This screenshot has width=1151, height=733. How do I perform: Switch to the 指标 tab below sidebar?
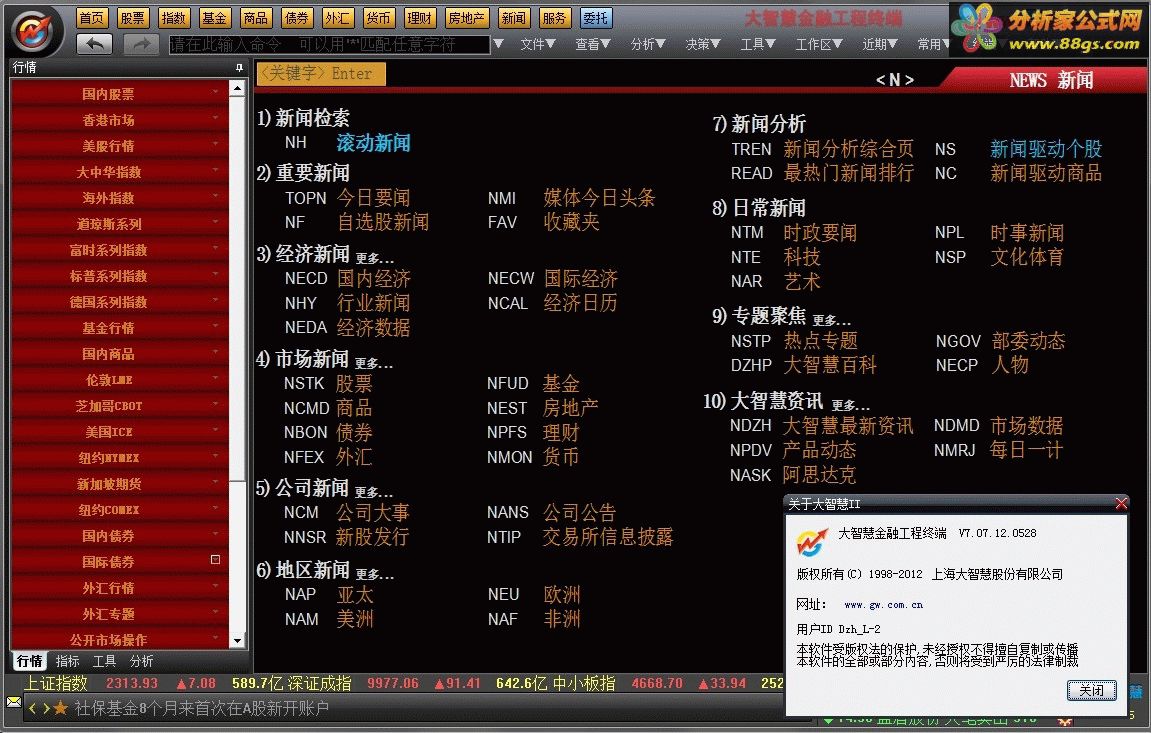(68, 661)
